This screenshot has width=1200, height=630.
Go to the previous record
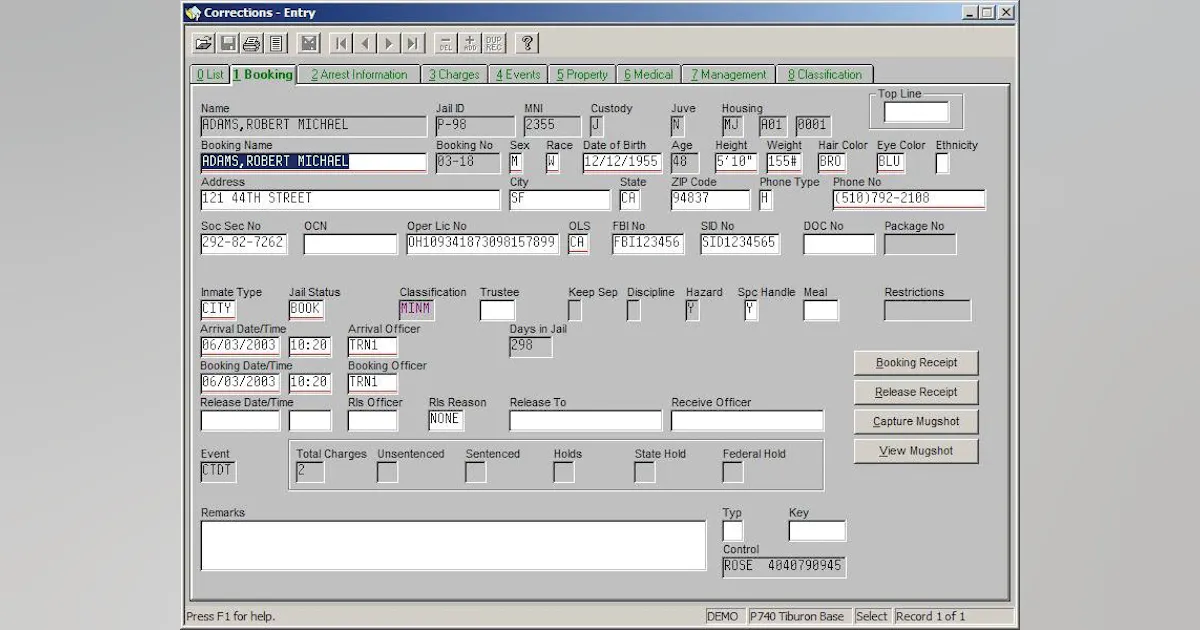click(365, 43)
